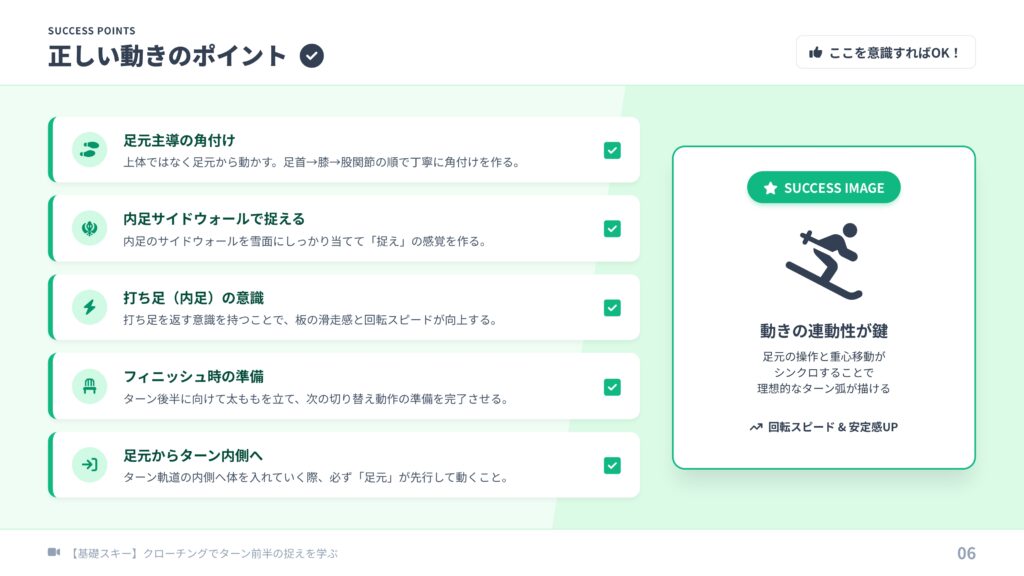
Task: Click the page number 06
Action: 965,553
